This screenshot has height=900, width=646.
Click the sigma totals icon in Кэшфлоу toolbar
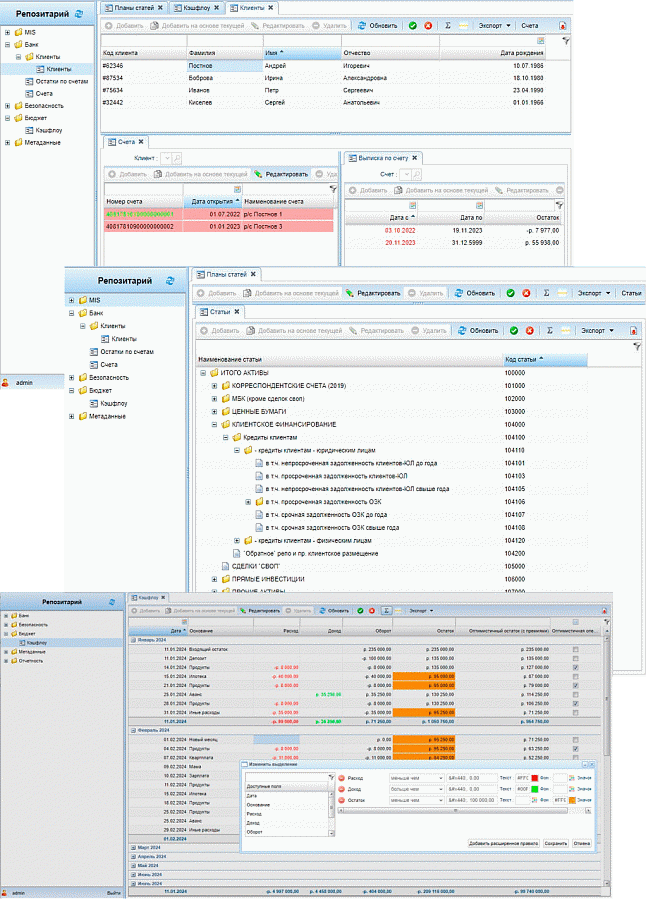(x=386, y=611)
